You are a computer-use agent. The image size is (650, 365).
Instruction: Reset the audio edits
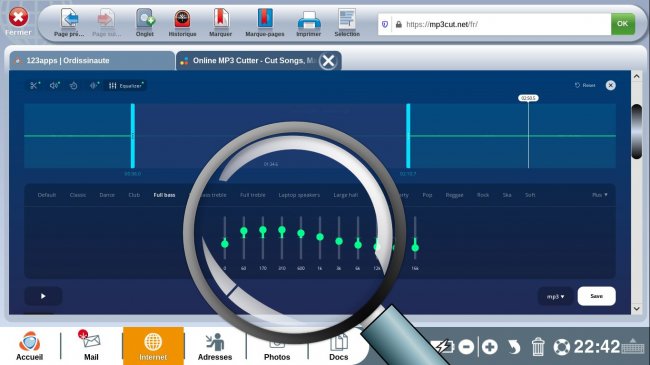pyautogui.click(x=585, y=85)
